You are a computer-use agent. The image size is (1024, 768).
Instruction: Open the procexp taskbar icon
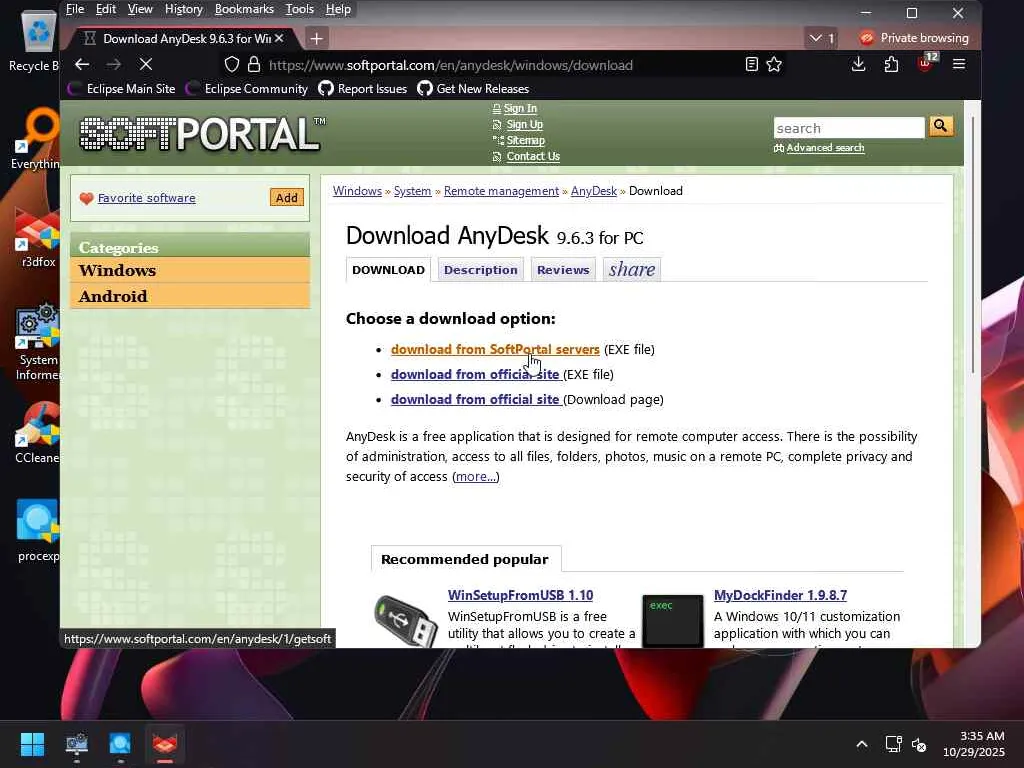(120, 744)
